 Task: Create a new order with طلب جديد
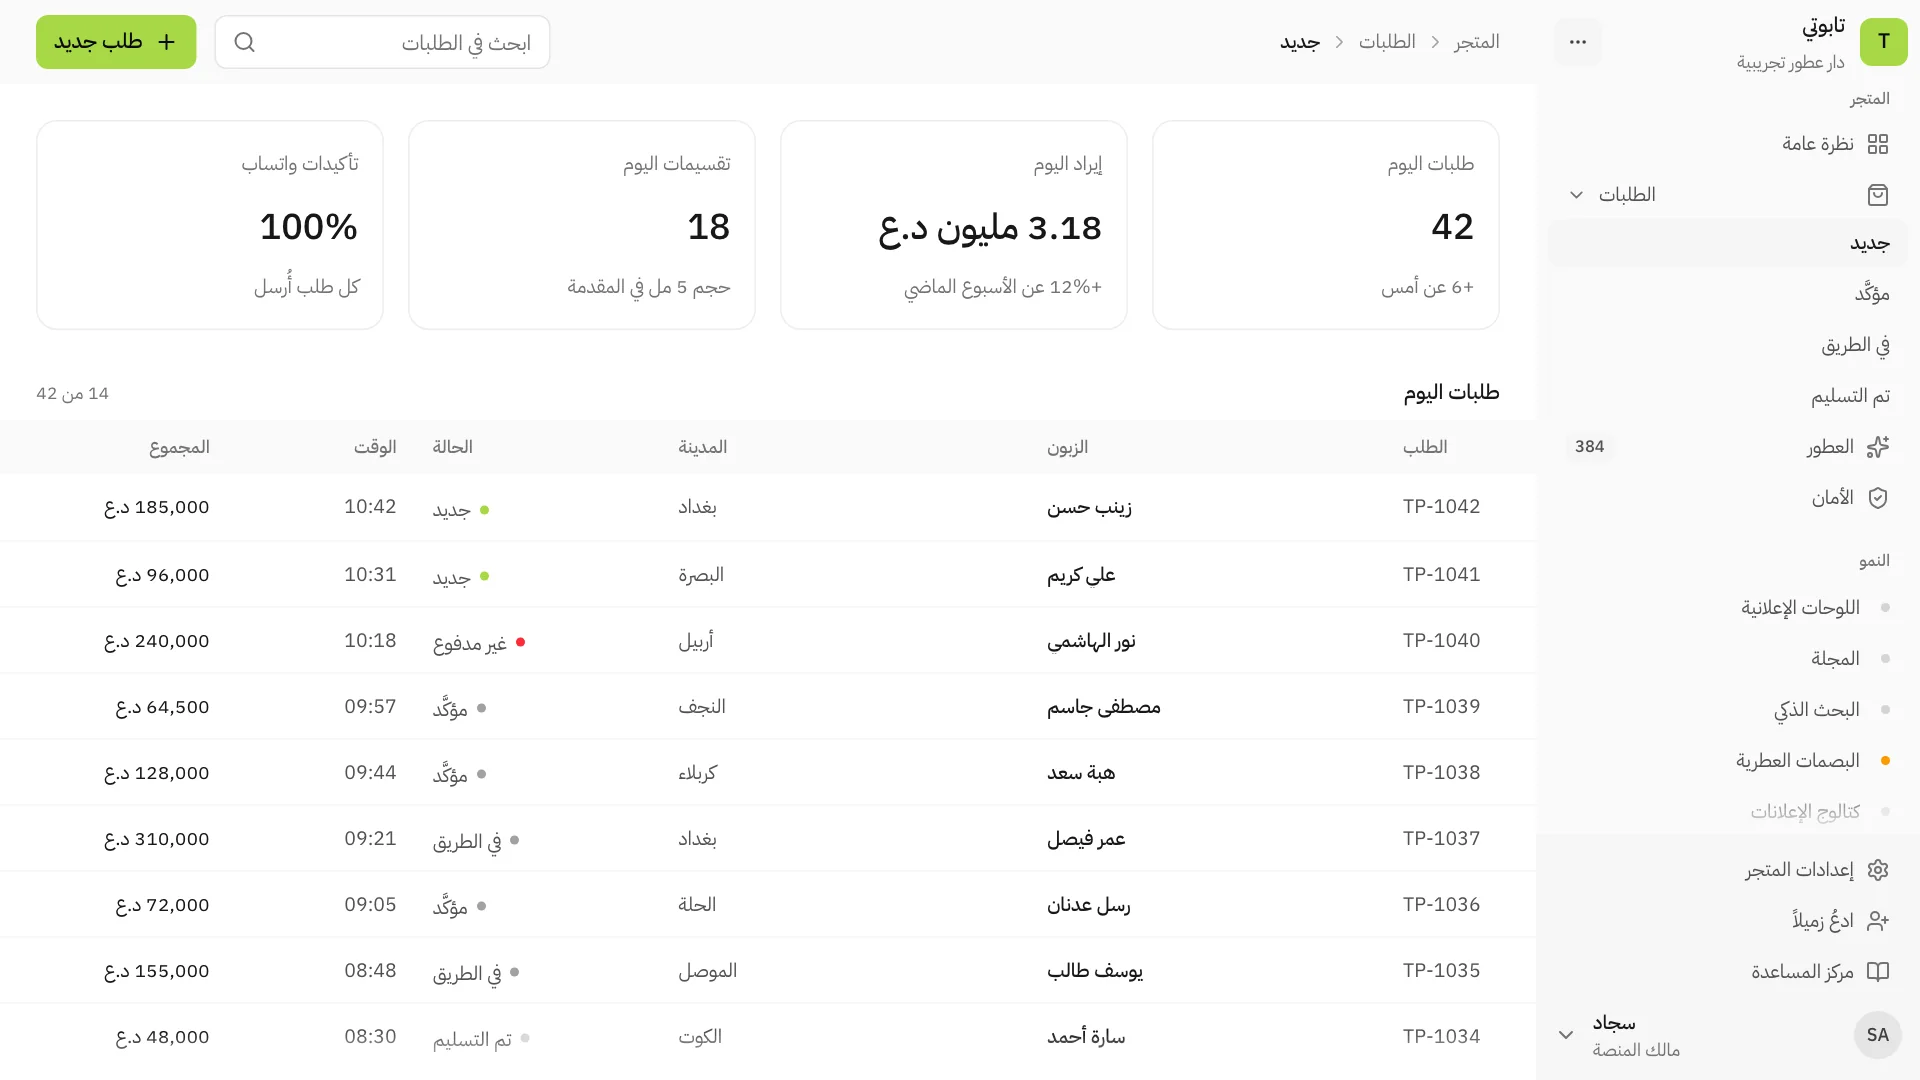tap(116, 42)
